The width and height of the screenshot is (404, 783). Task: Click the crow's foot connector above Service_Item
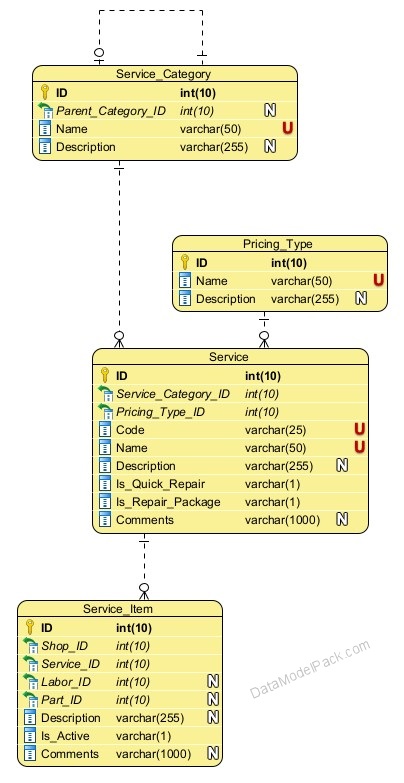pos(144,591)
